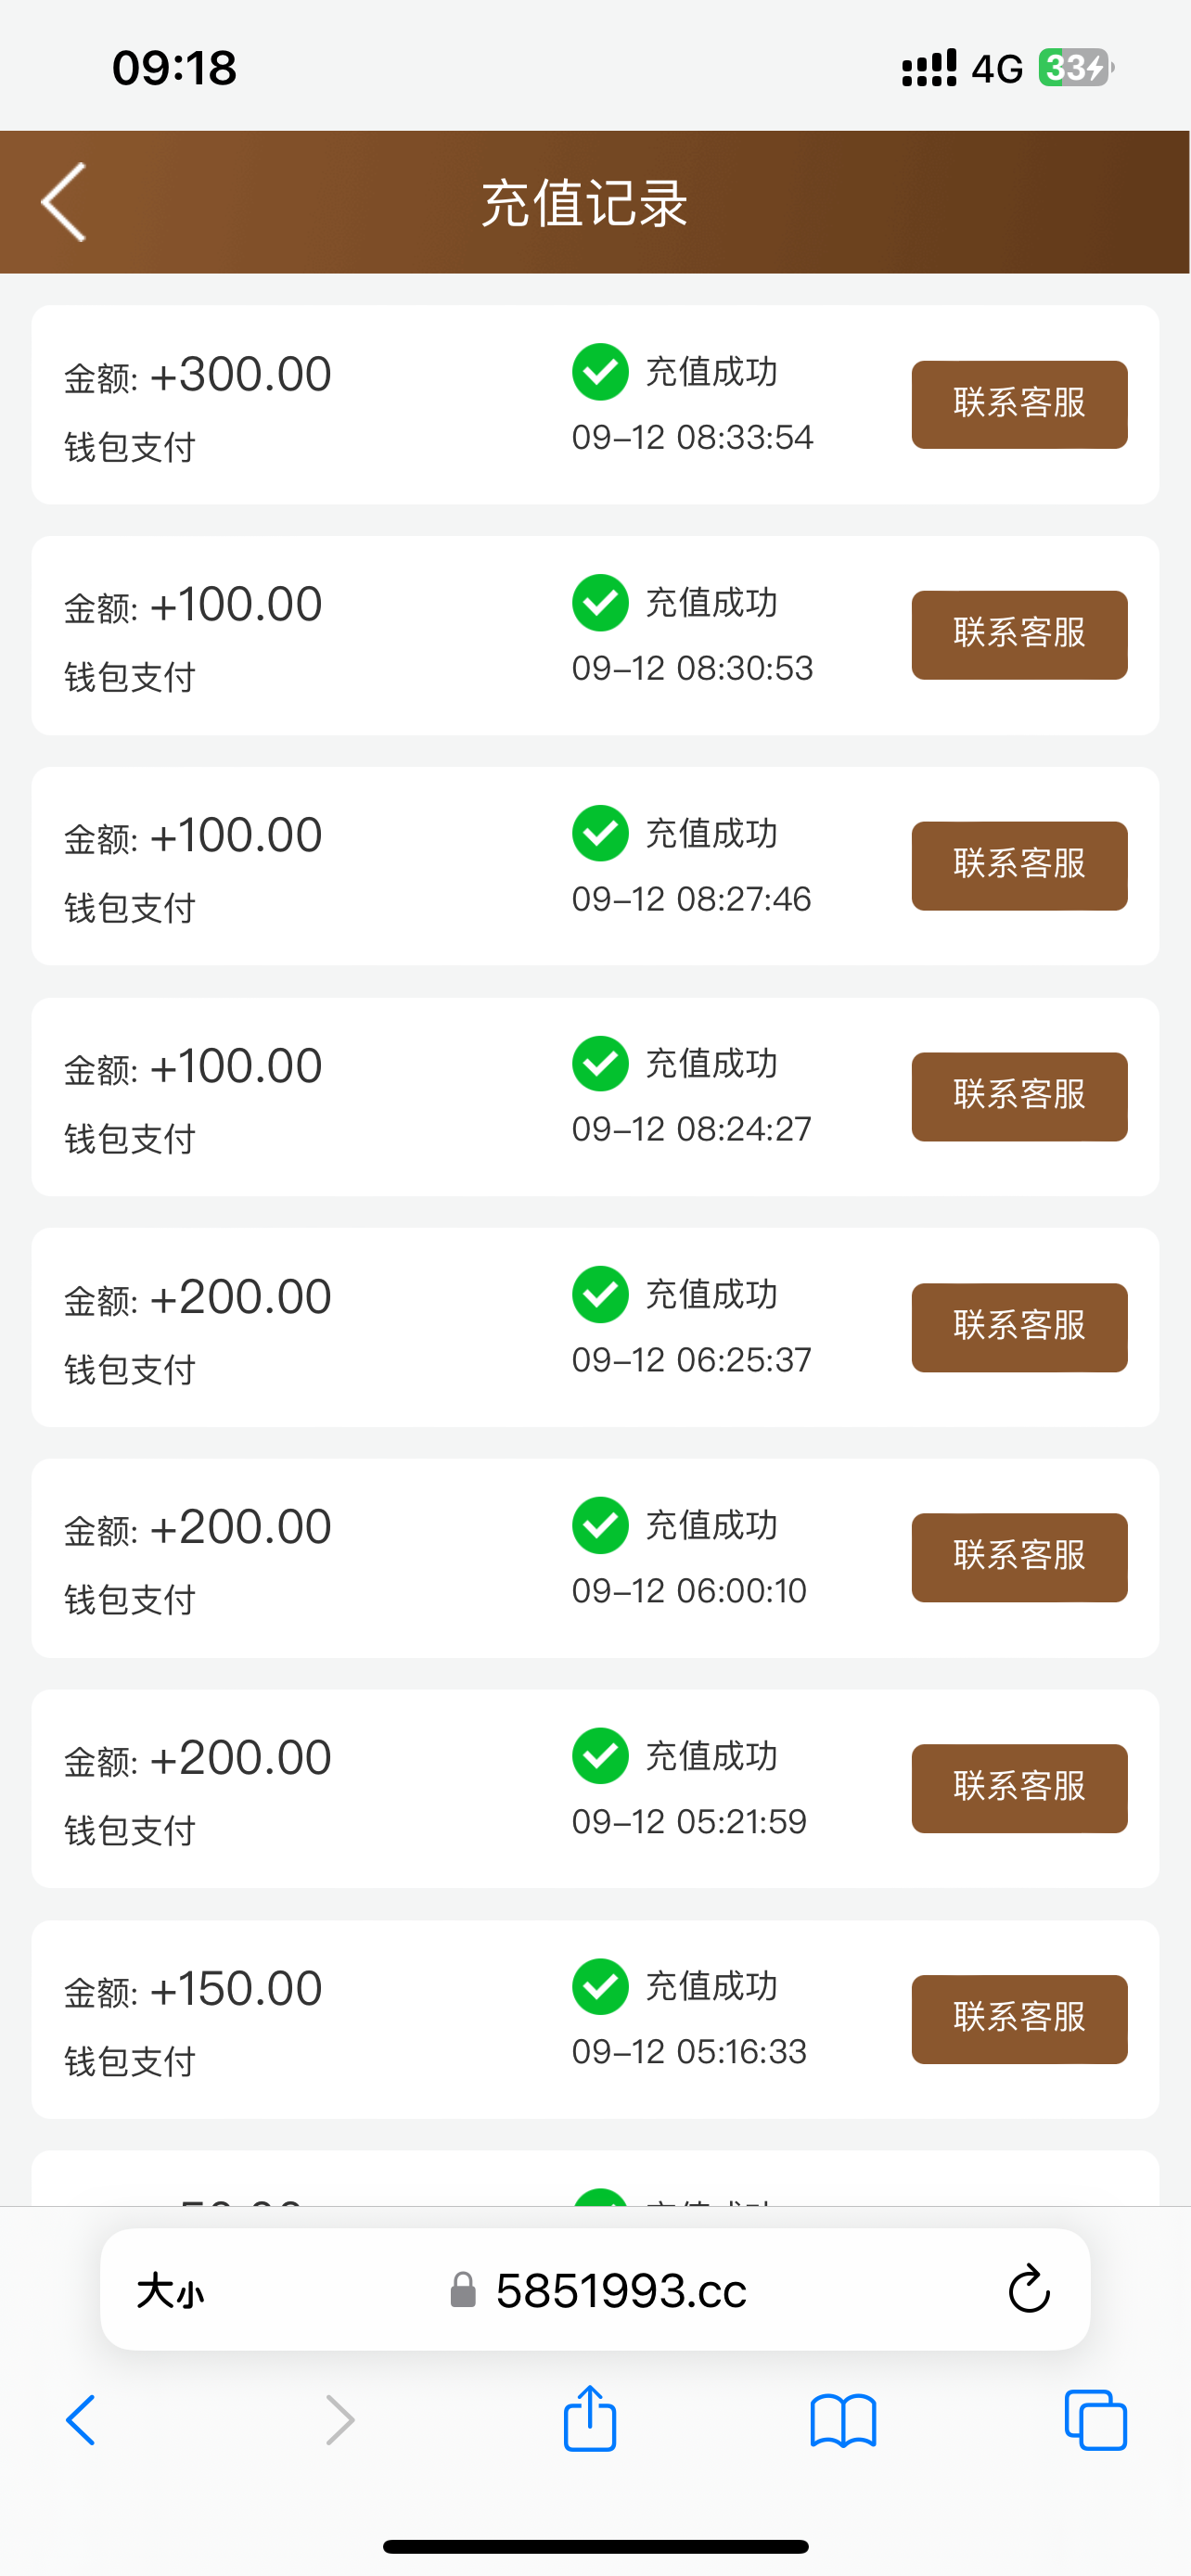
Task: Open the 大小 text size menu
Action: pyautogui.click(x=171, y=2290)
